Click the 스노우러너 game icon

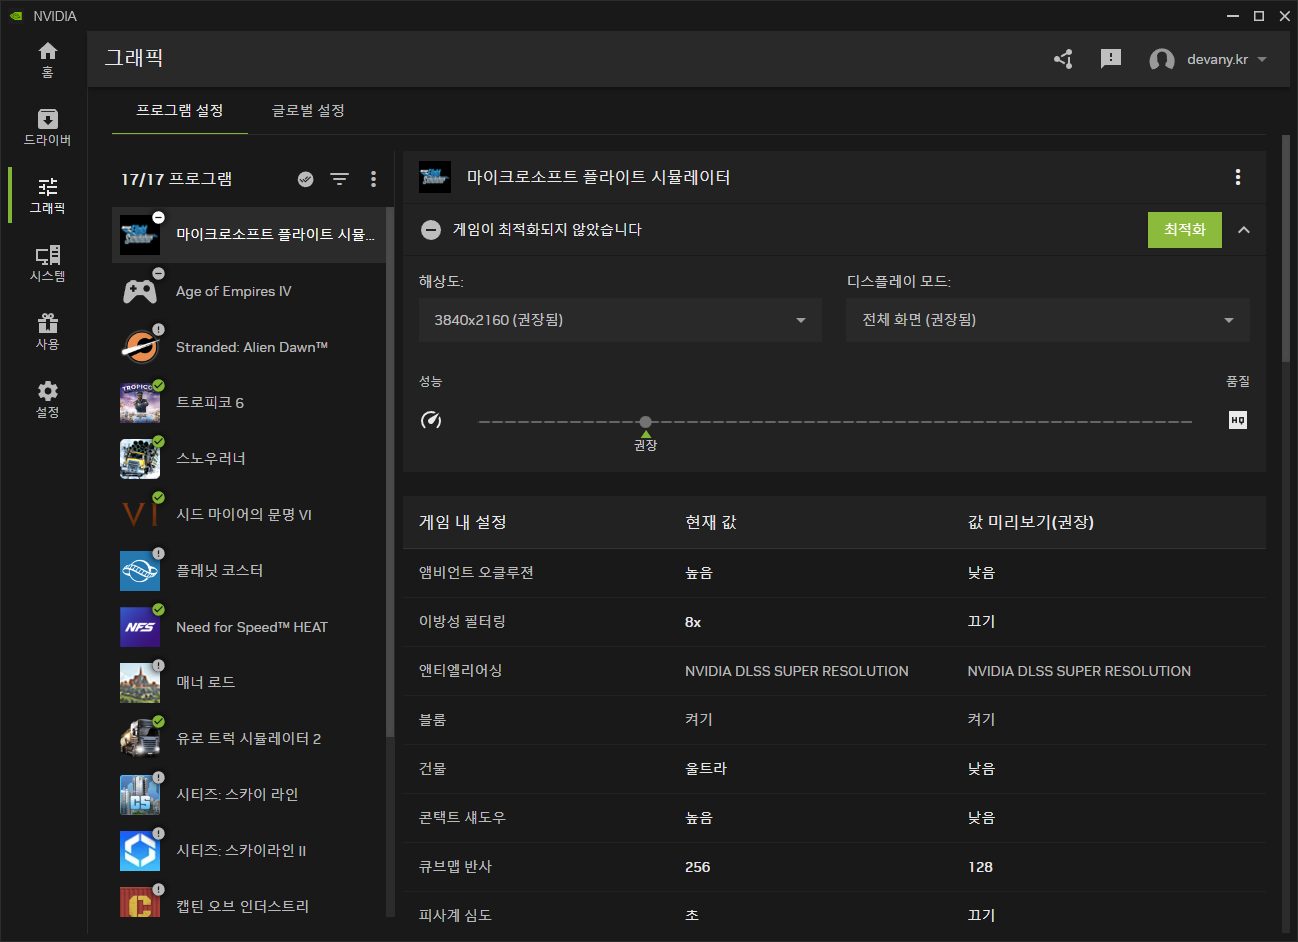click(x=140, y=459)
